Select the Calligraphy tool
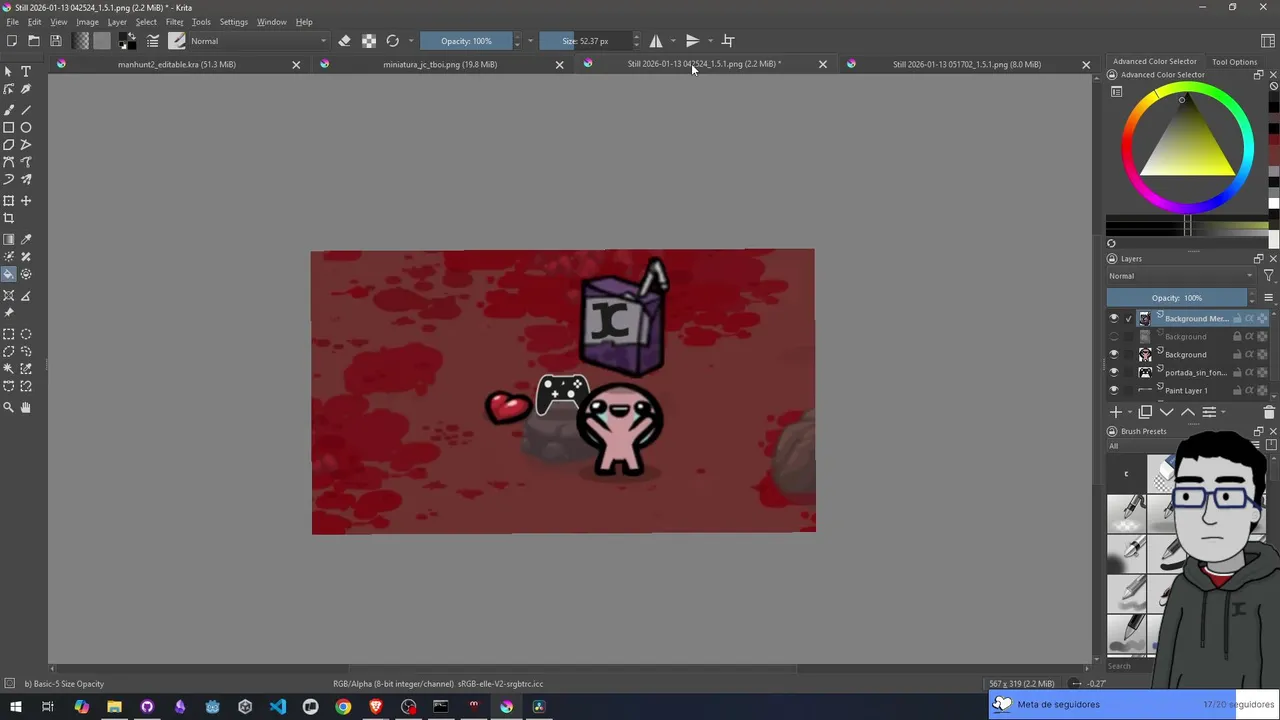This screenshot has width=1280, height=720. [x=26, y=90]
